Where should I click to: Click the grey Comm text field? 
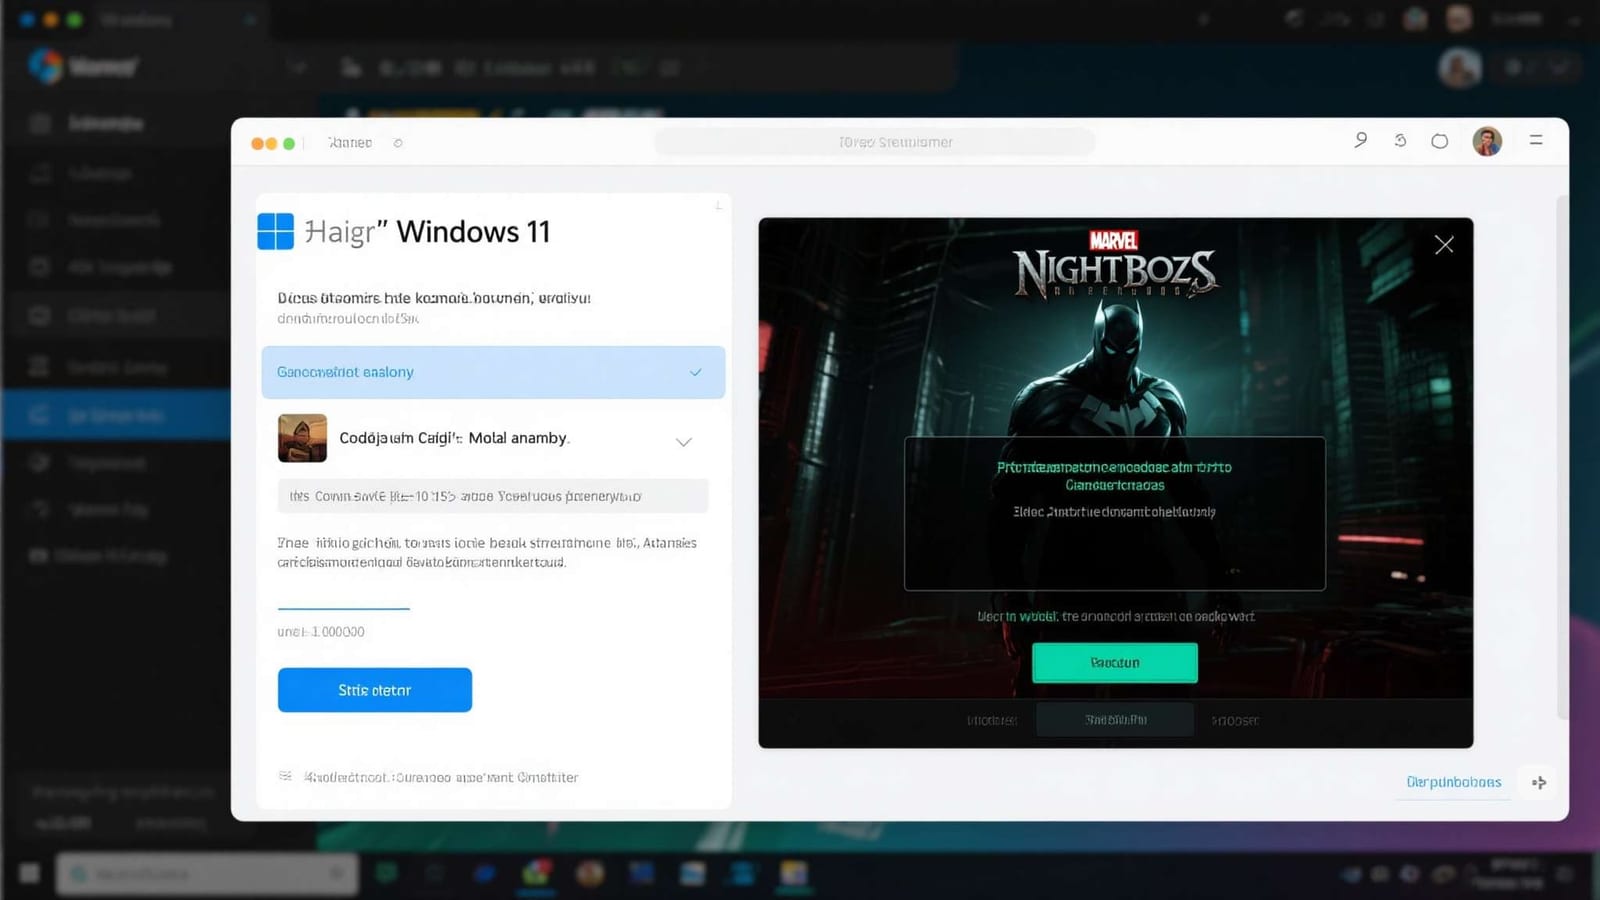point(493,496)
